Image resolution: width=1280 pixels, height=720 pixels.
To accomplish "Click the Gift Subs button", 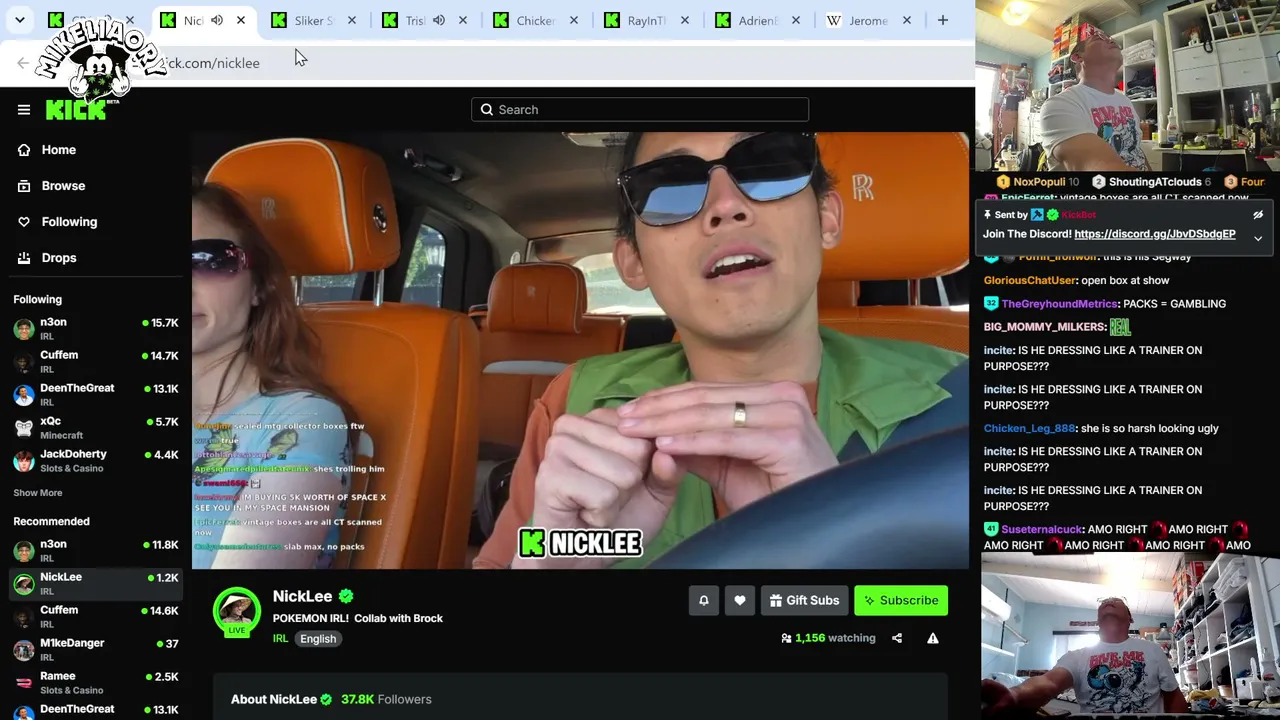I will [805, 600].
